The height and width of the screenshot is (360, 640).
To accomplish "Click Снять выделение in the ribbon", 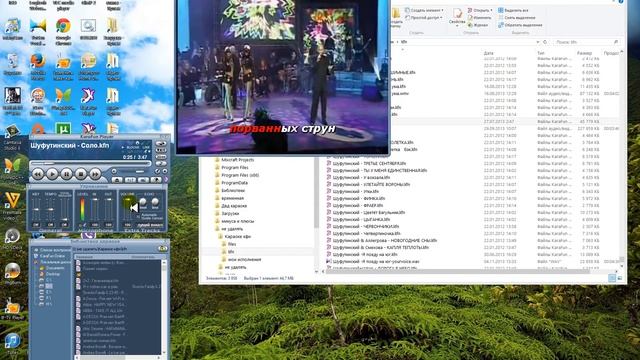I will (516, 18).
